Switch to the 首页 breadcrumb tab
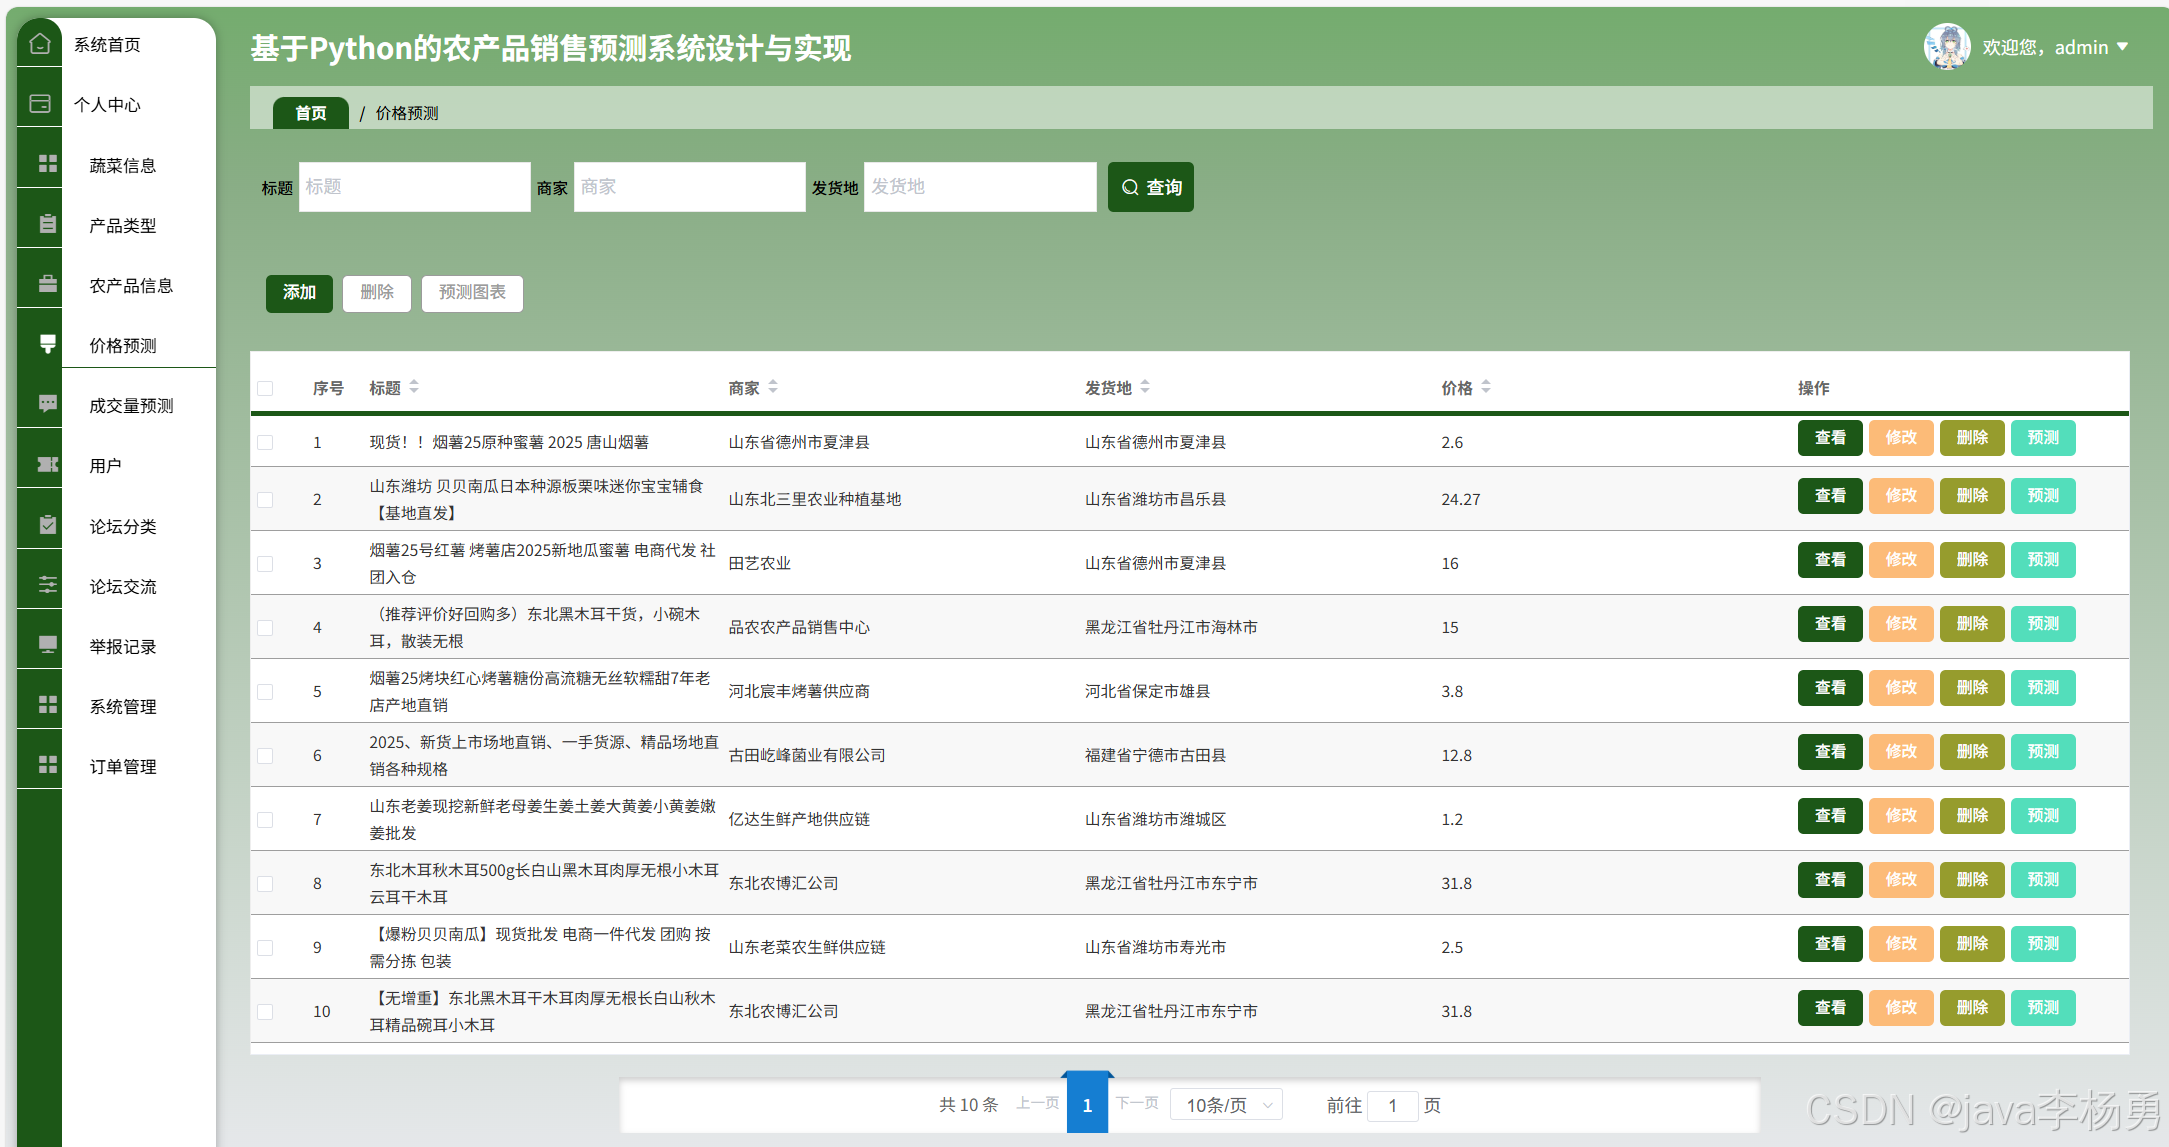 pos(310,113)
